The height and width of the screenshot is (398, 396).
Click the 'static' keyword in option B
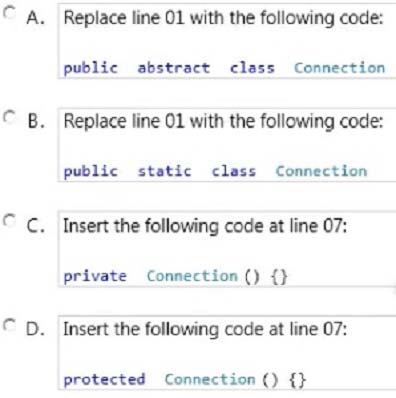pyautogui.click(x=165, y=171)
